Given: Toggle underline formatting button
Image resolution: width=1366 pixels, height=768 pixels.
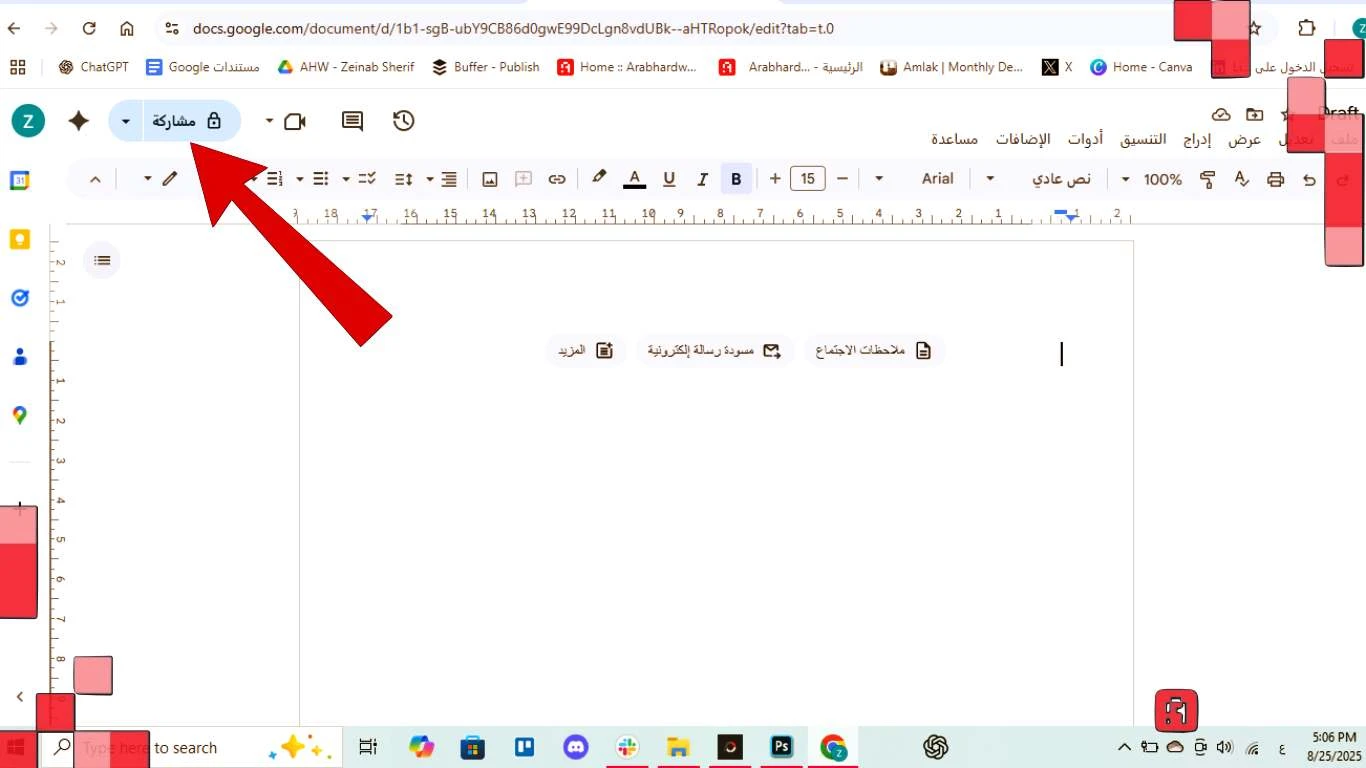Looking at the screenshot, I should coord(669,179).
